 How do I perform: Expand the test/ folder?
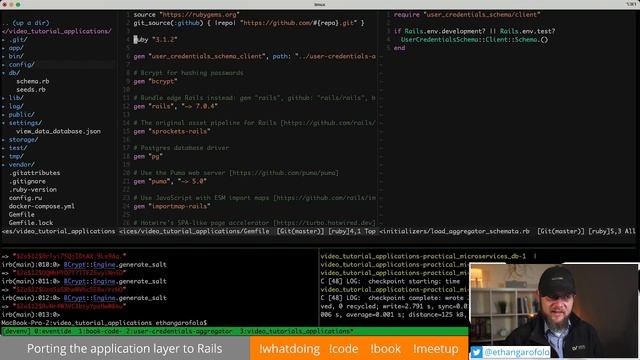point(18,148)
